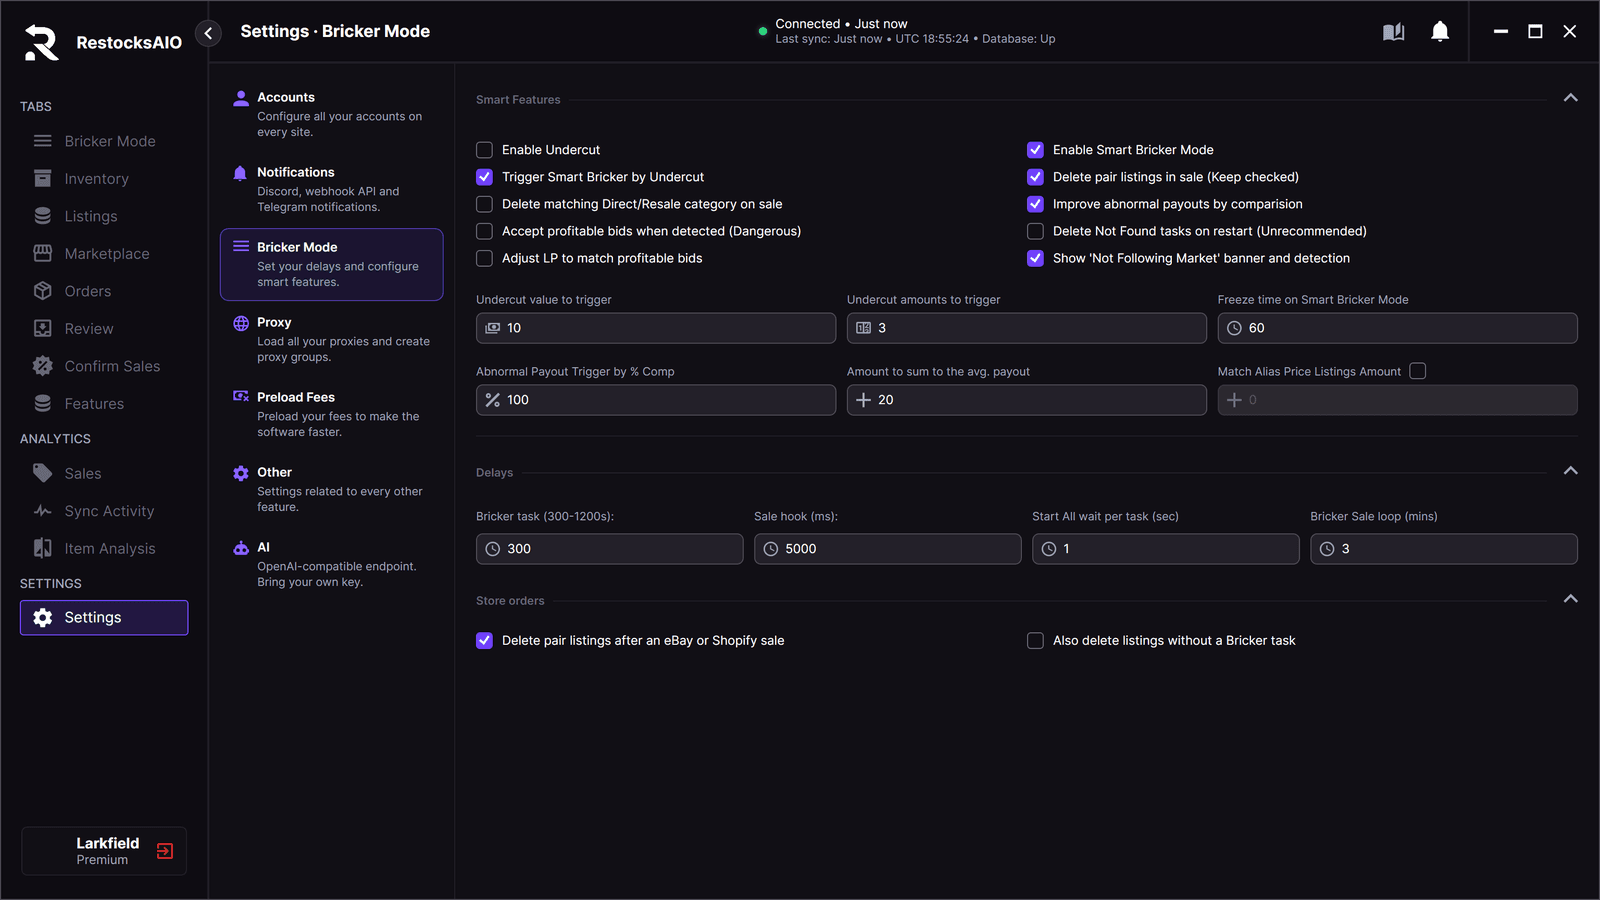Click the Notifications bell icon in settings list
The image size is (1600, 900).
coord(240,173)
